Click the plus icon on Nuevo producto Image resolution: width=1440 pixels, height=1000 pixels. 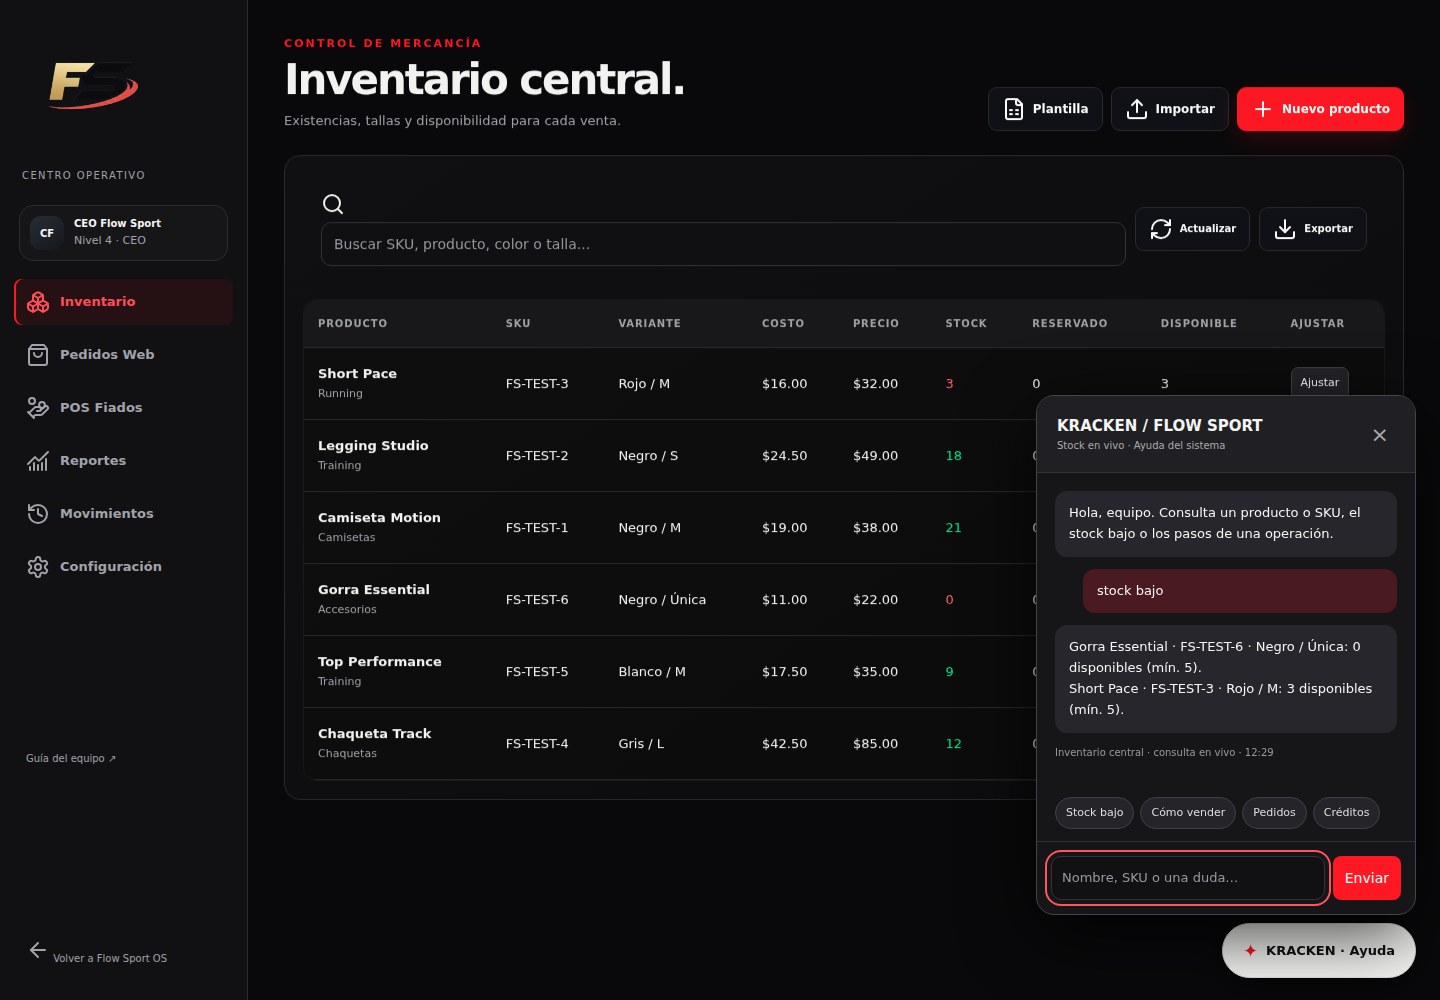[1263, 109]
